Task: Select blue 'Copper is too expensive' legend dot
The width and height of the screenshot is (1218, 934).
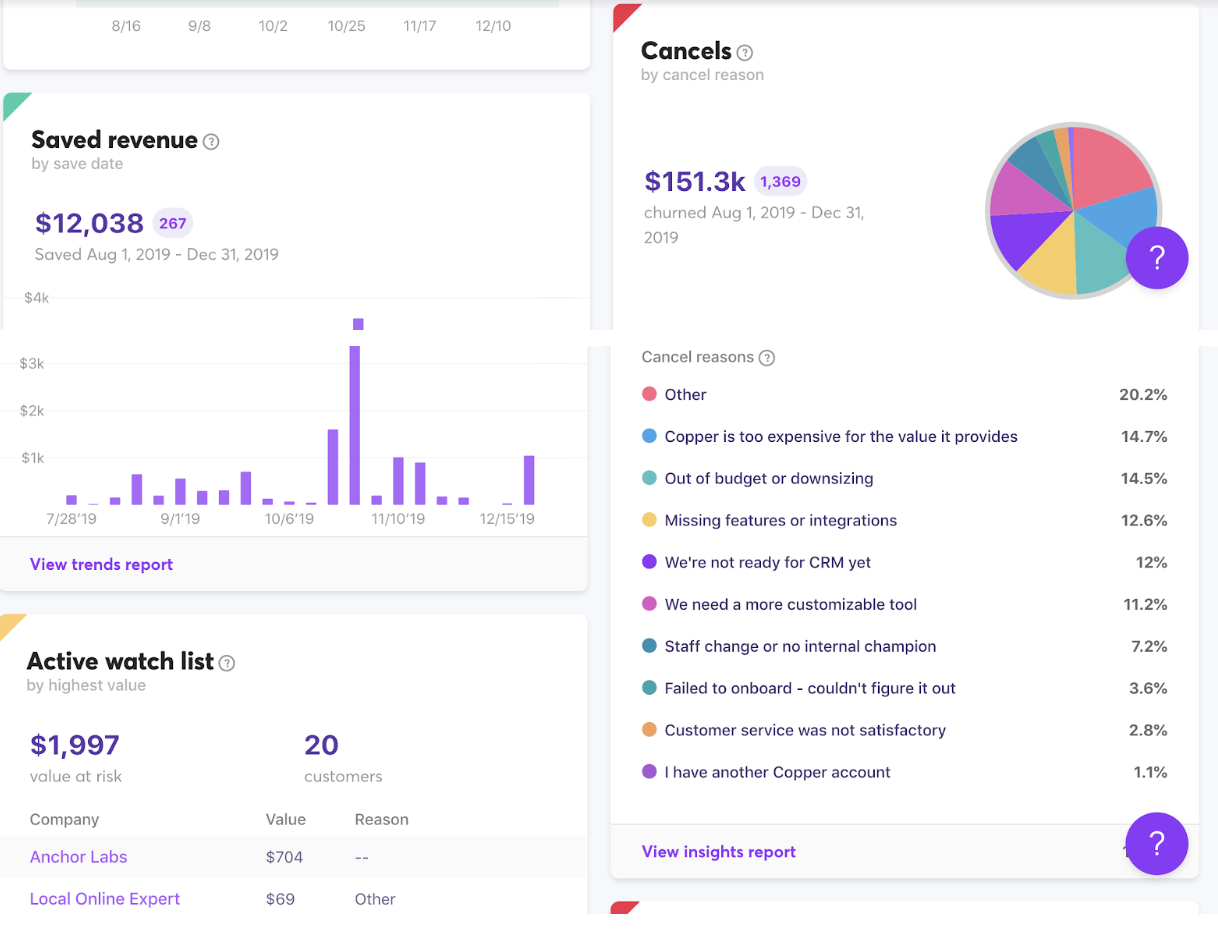Action: [x=649, y=437]
